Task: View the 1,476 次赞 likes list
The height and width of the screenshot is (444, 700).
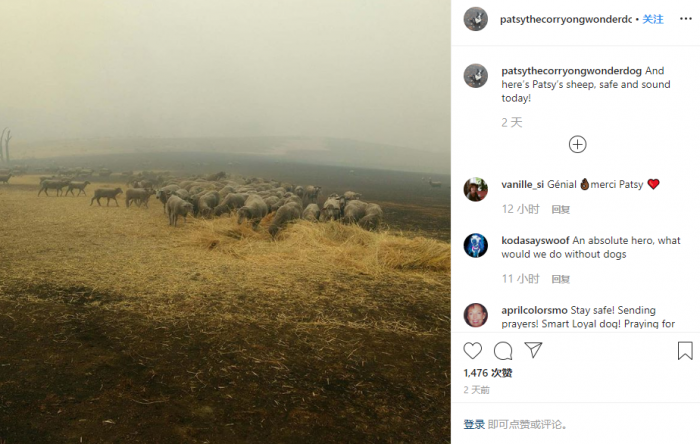Action: (x=488, y=373)
